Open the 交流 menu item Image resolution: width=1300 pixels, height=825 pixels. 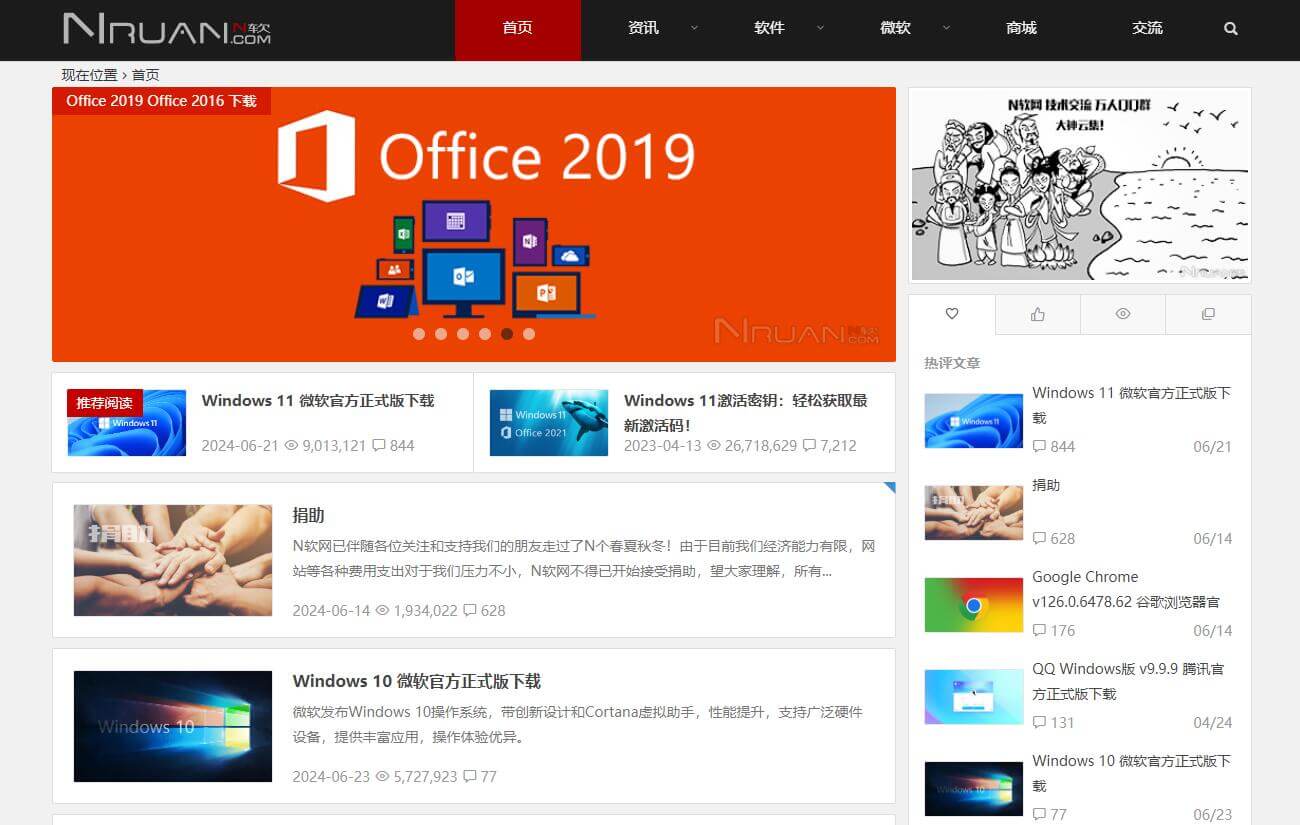[1147, 29]
